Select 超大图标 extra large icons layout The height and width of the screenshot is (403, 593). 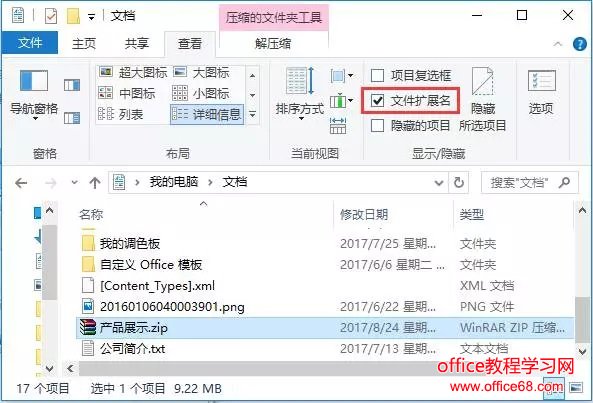(133, 72)
